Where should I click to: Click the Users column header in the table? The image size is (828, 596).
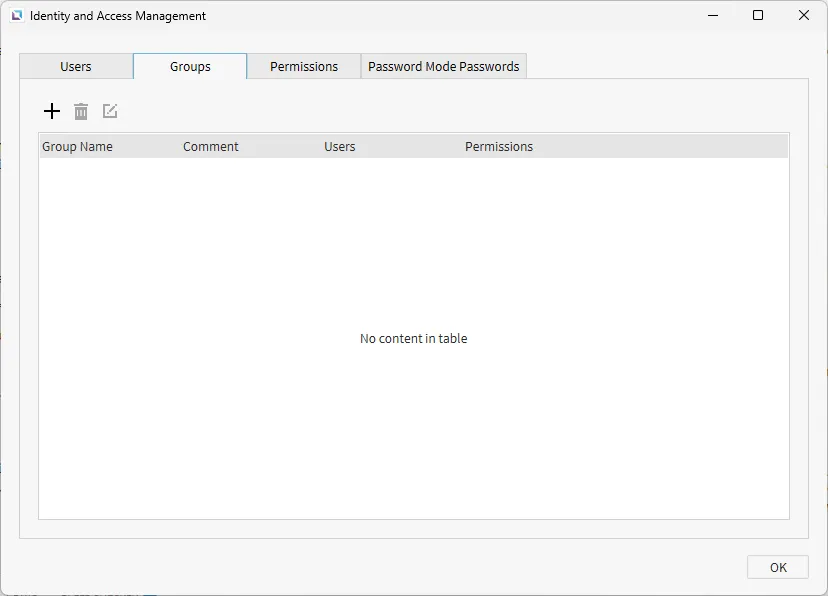coord(340,147)
